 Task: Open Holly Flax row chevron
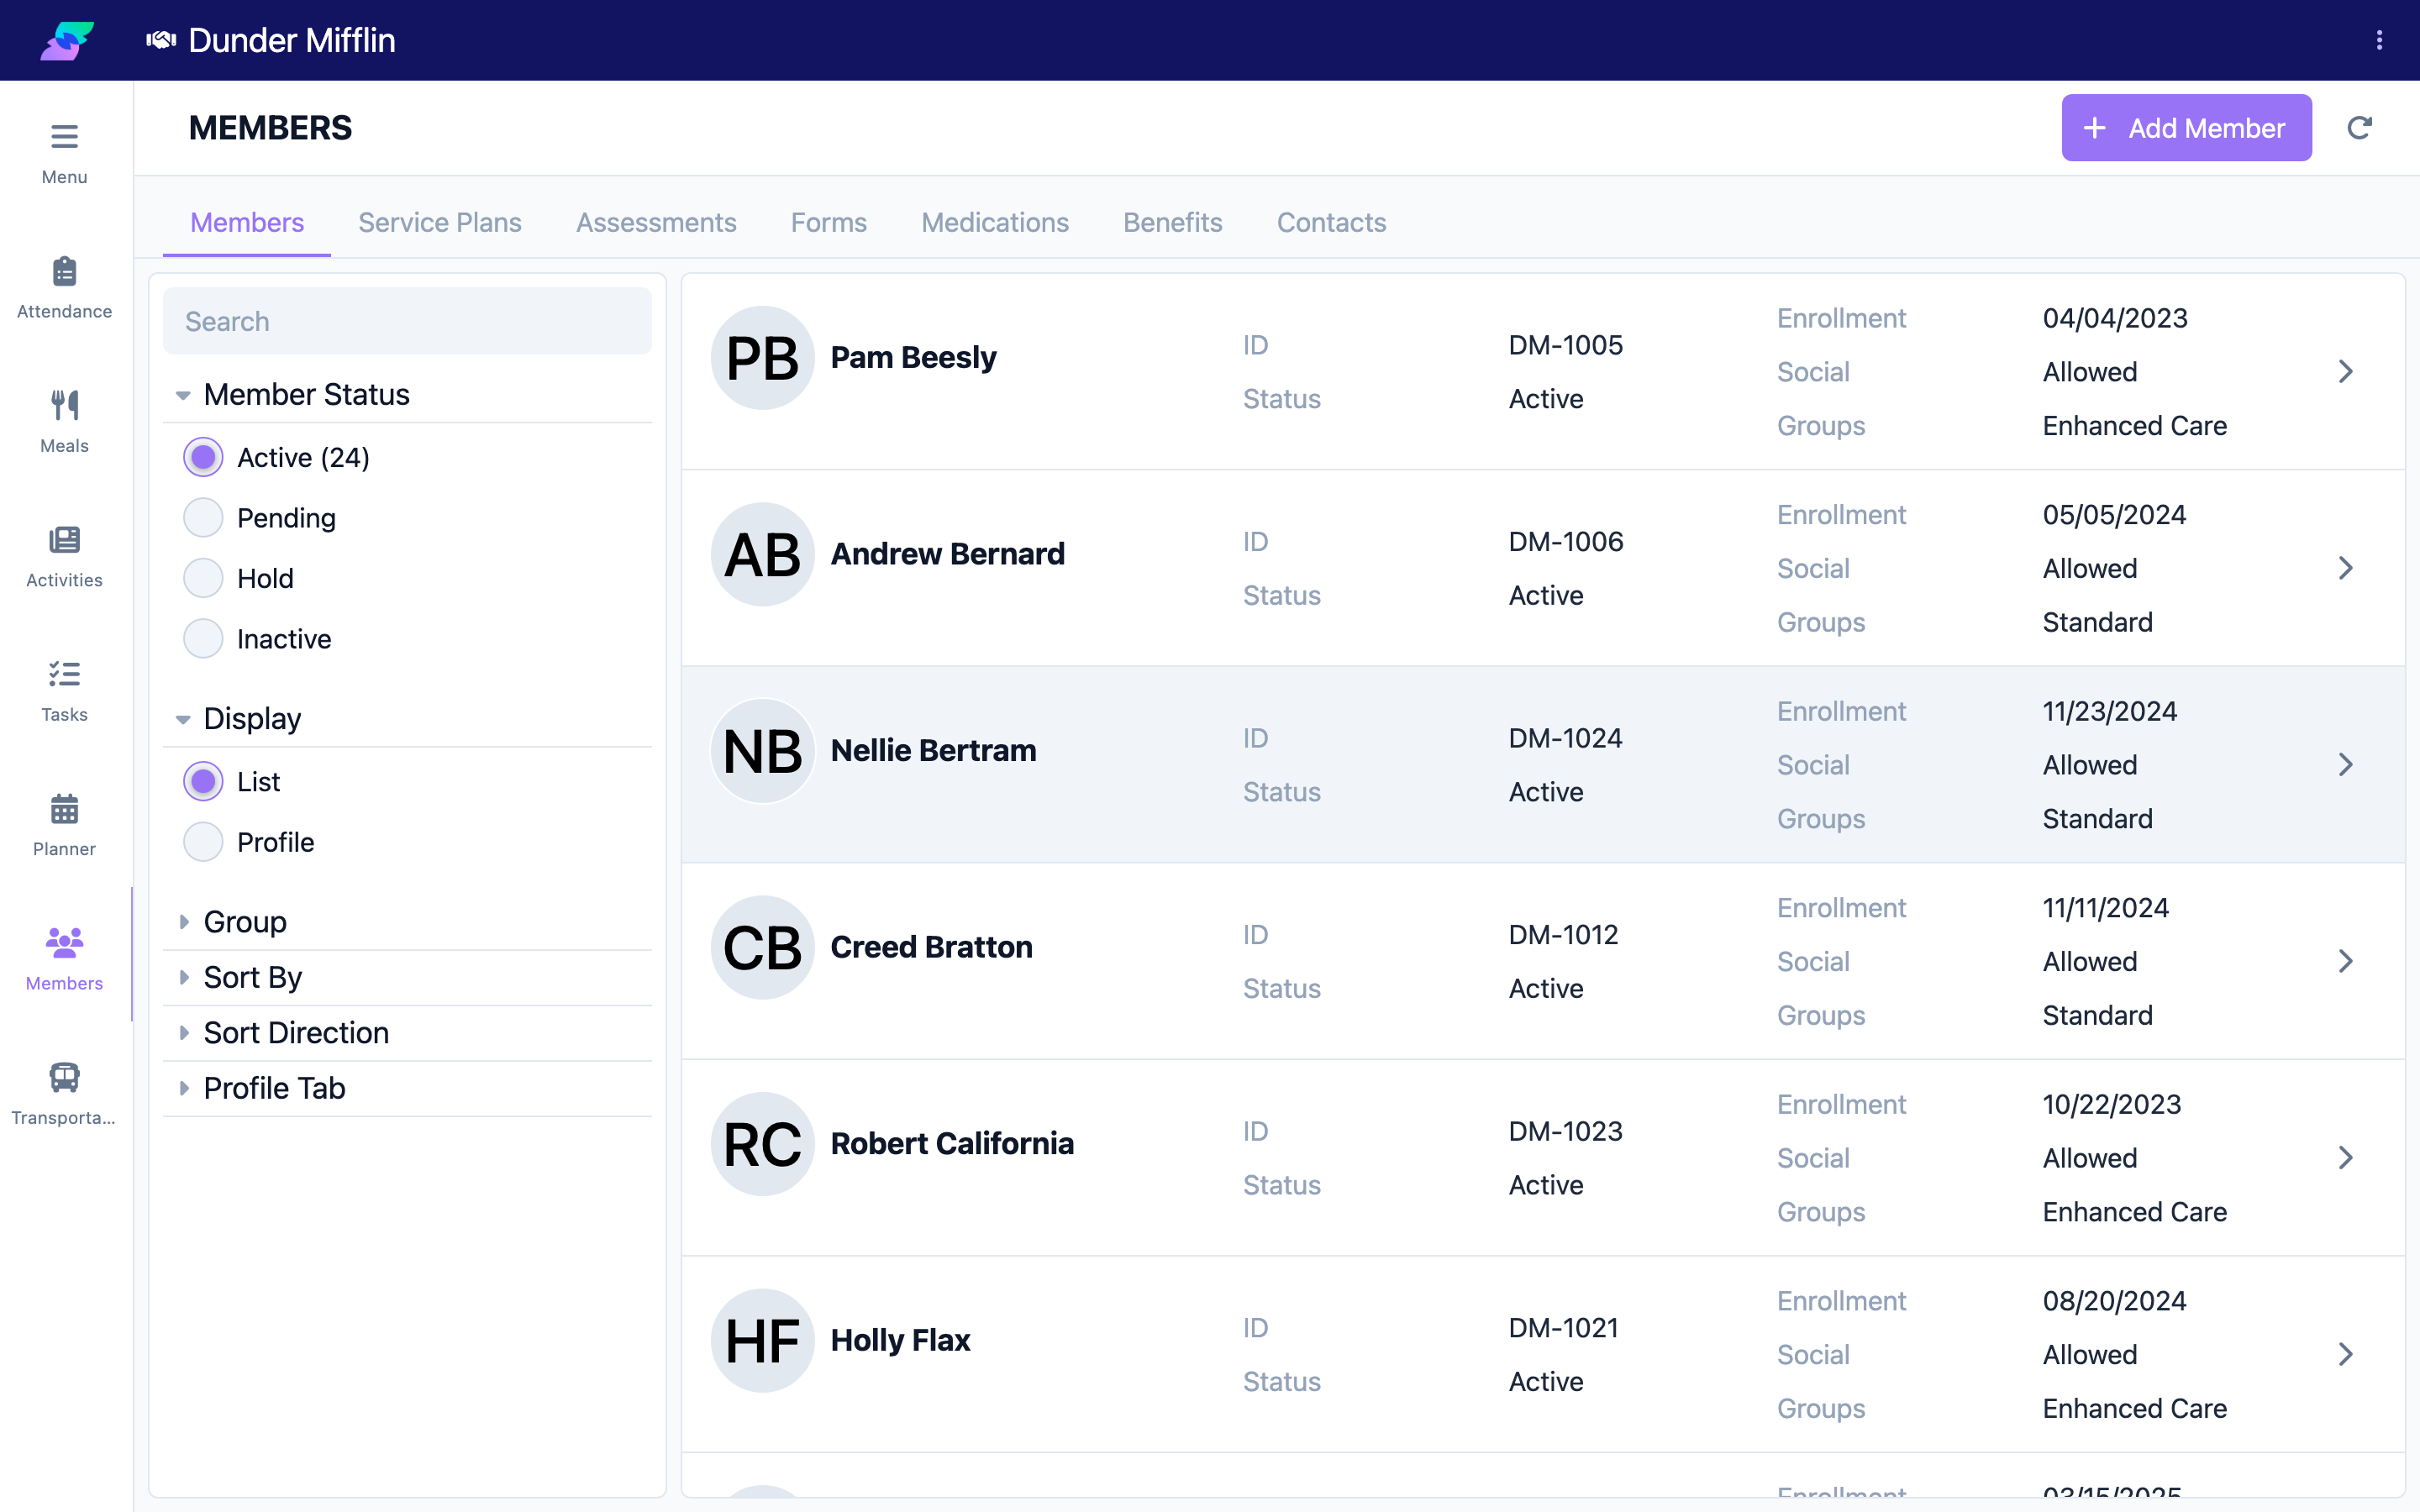coord(2346,1354)
